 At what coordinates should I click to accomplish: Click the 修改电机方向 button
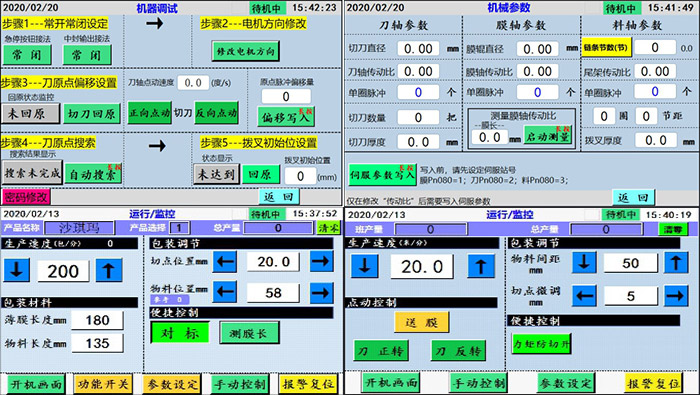pos(246,51)
